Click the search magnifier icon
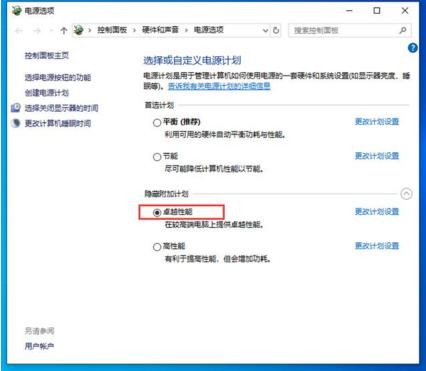This screenshot has width=426, height=371. pos(403,30)
